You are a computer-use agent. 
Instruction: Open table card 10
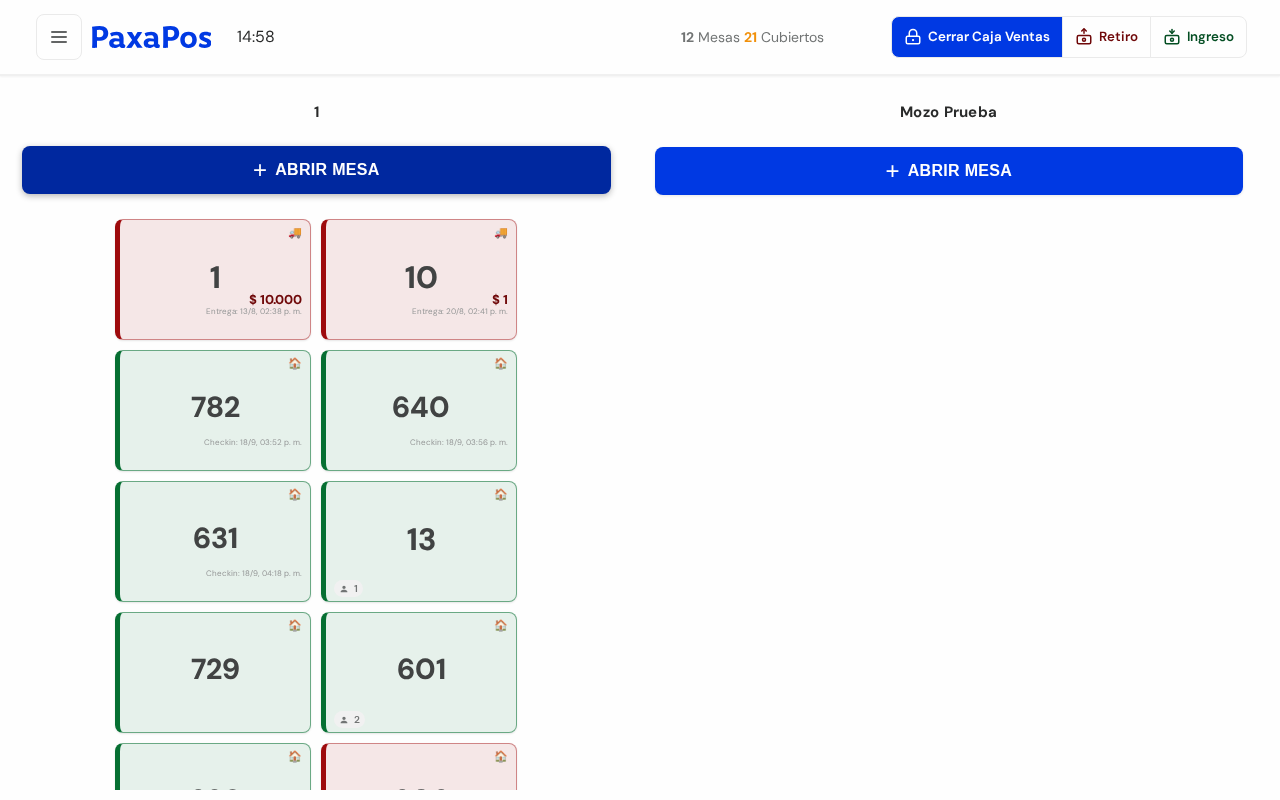pyautogui.click(x=419, y=280)
